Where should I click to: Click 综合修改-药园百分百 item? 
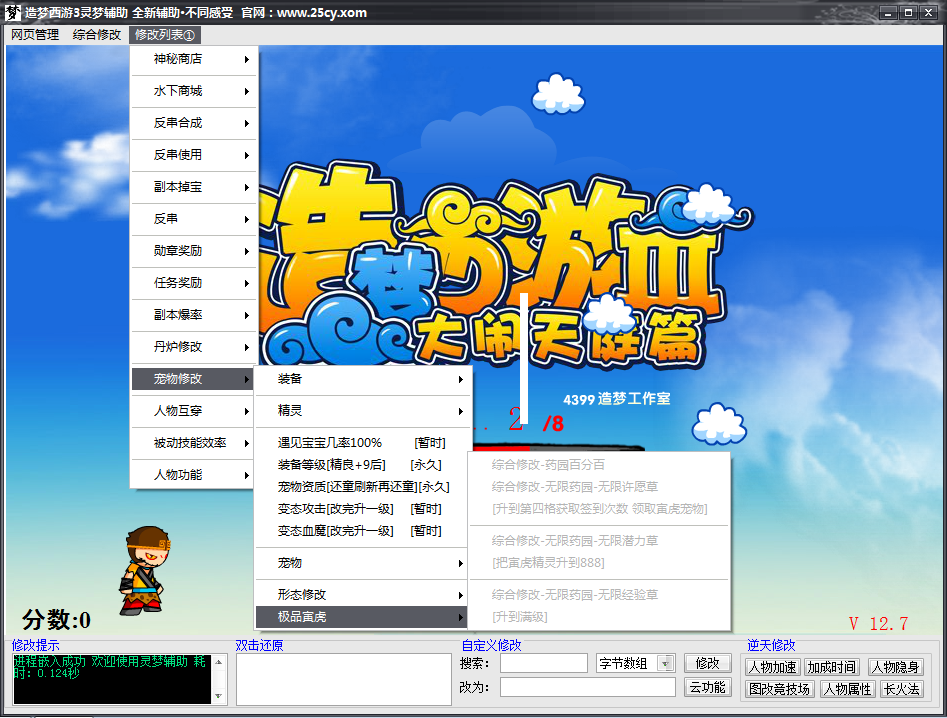point(599,465)
